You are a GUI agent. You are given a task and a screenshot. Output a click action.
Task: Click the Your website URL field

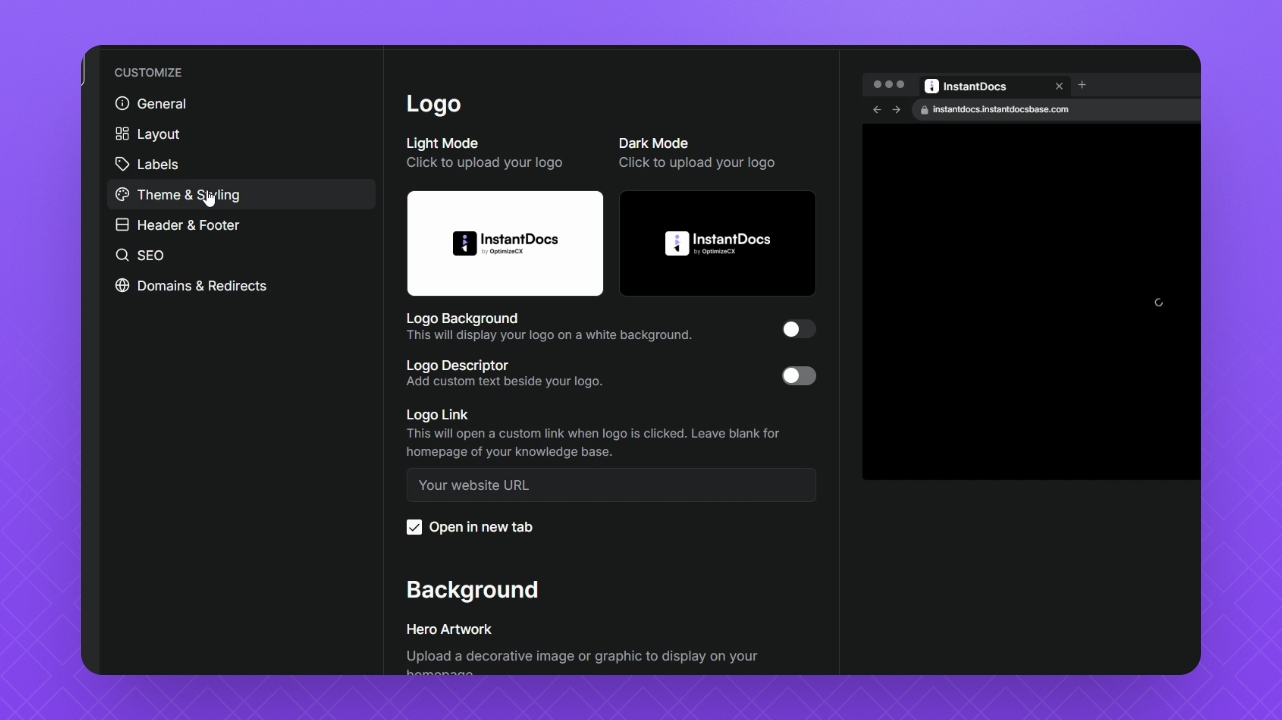coord(610,485)
